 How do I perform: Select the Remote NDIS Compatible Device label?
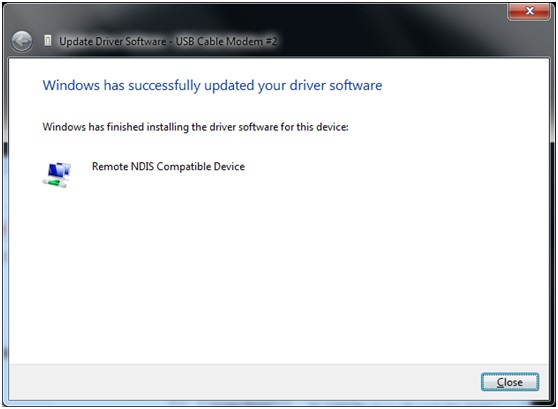(168, 167)
